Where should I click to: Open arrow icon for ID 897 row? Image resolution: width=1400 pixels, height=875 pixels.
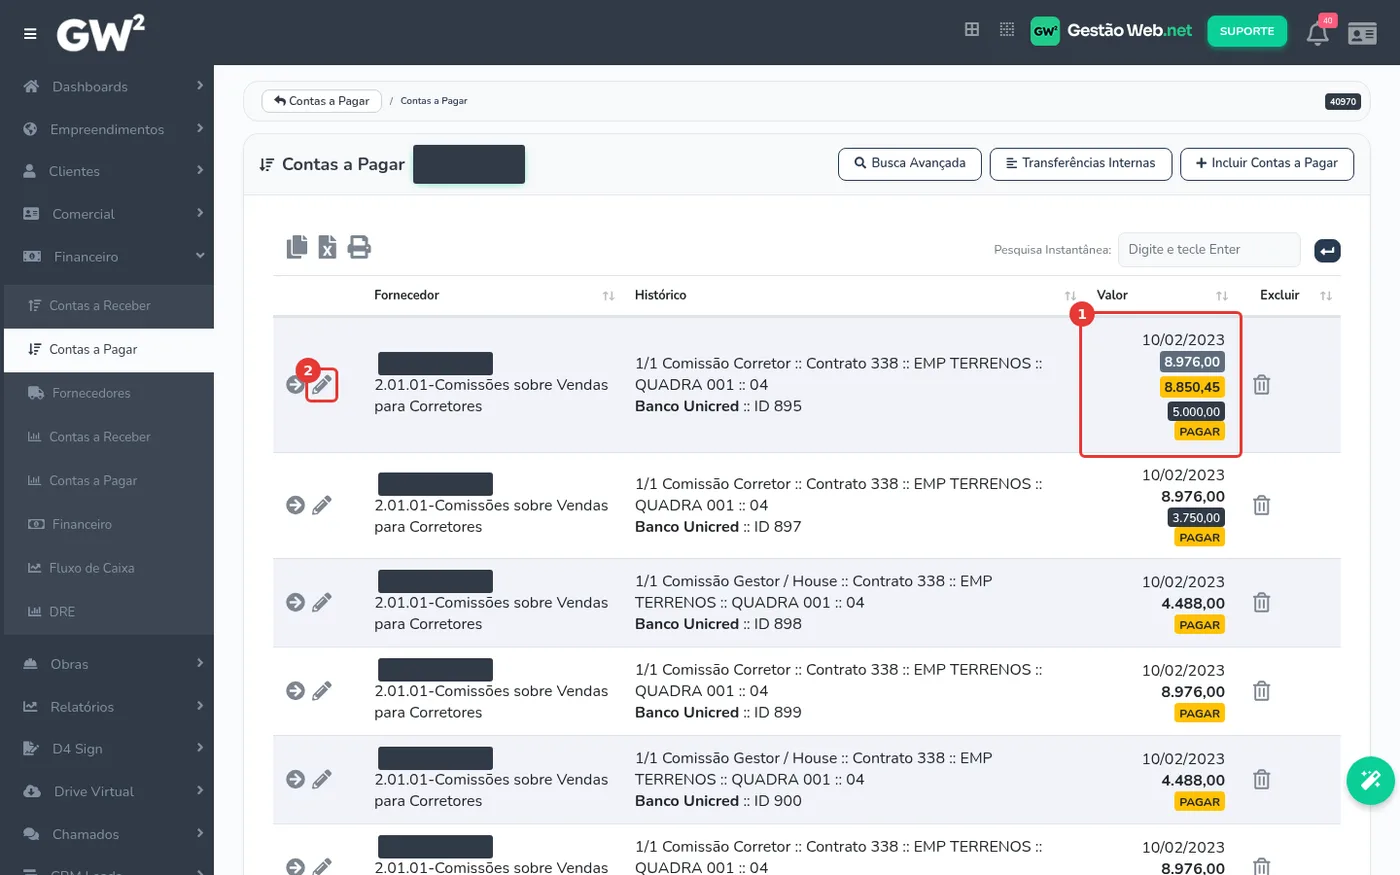click(295, 506)
